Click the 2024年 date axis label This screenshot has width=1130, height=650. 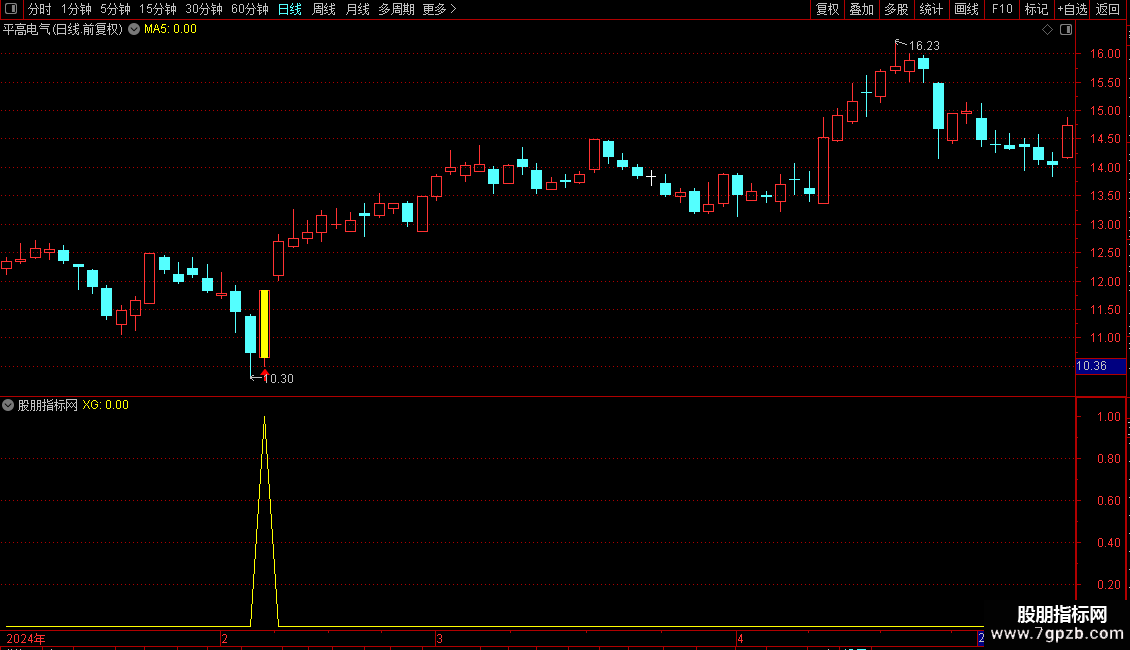coord(26,639)
